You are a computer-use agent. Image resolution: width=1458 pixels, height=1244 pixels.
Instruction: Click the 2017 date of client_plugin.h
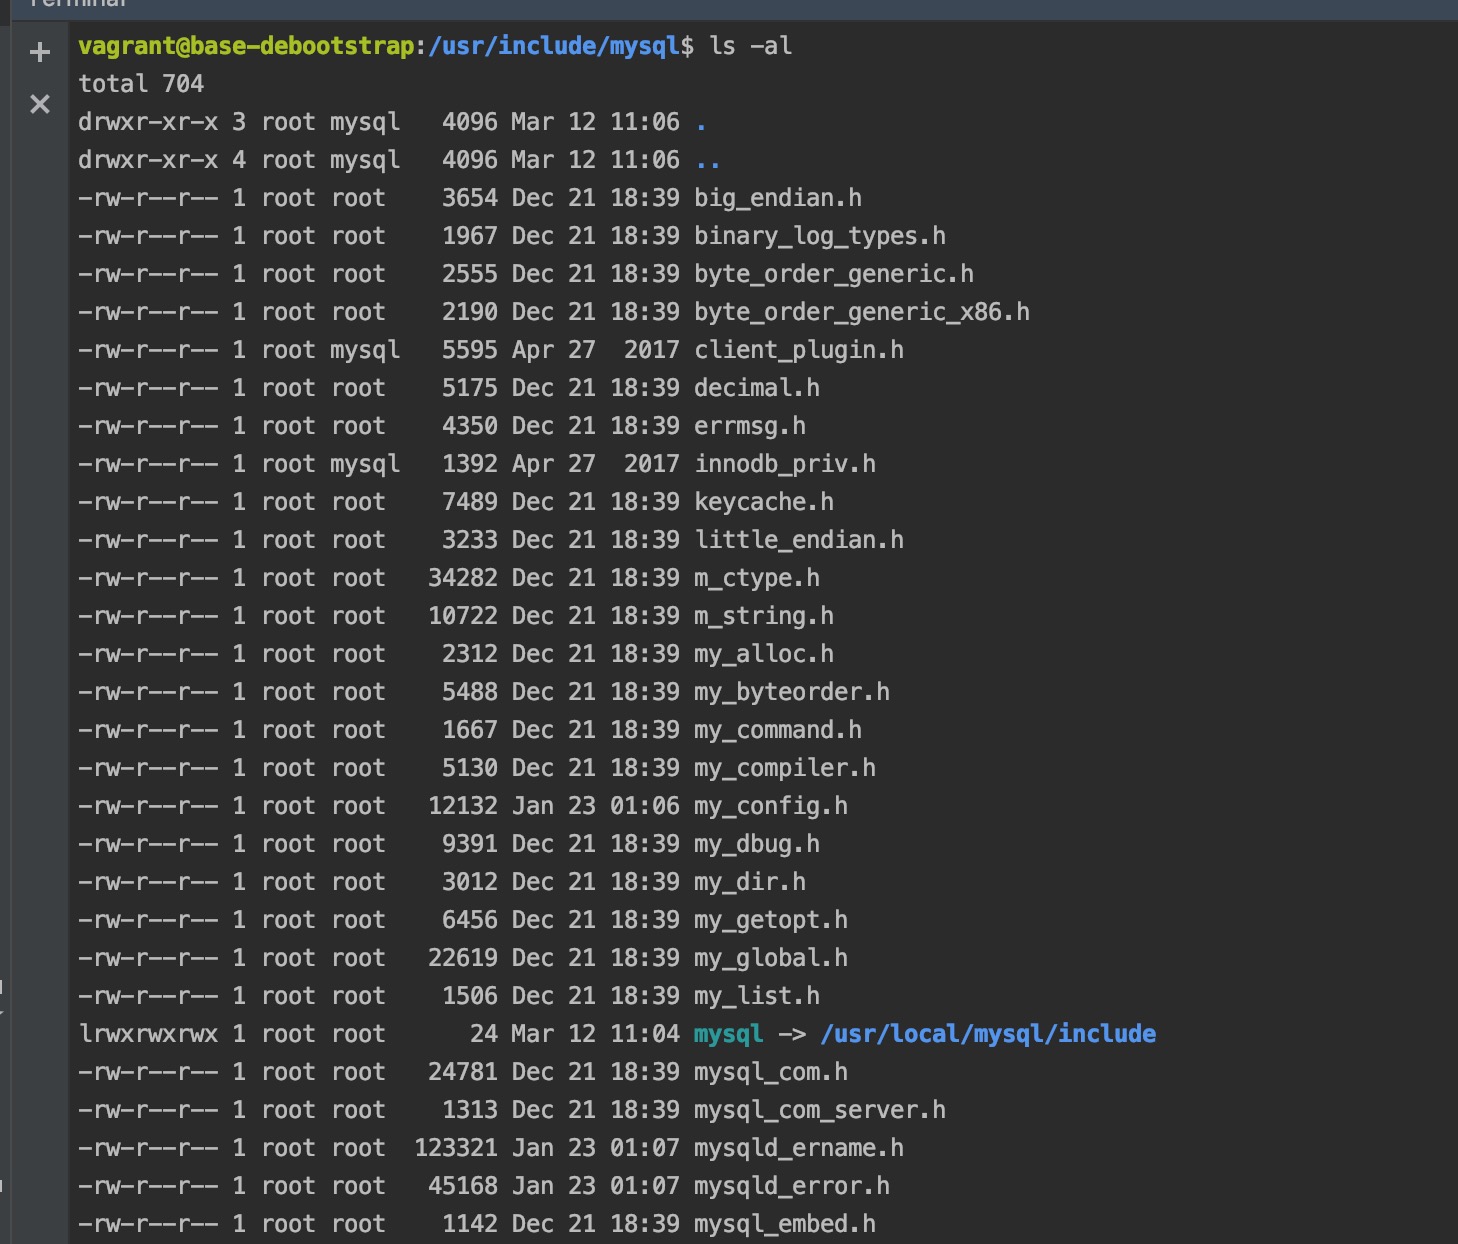(652, 350)
